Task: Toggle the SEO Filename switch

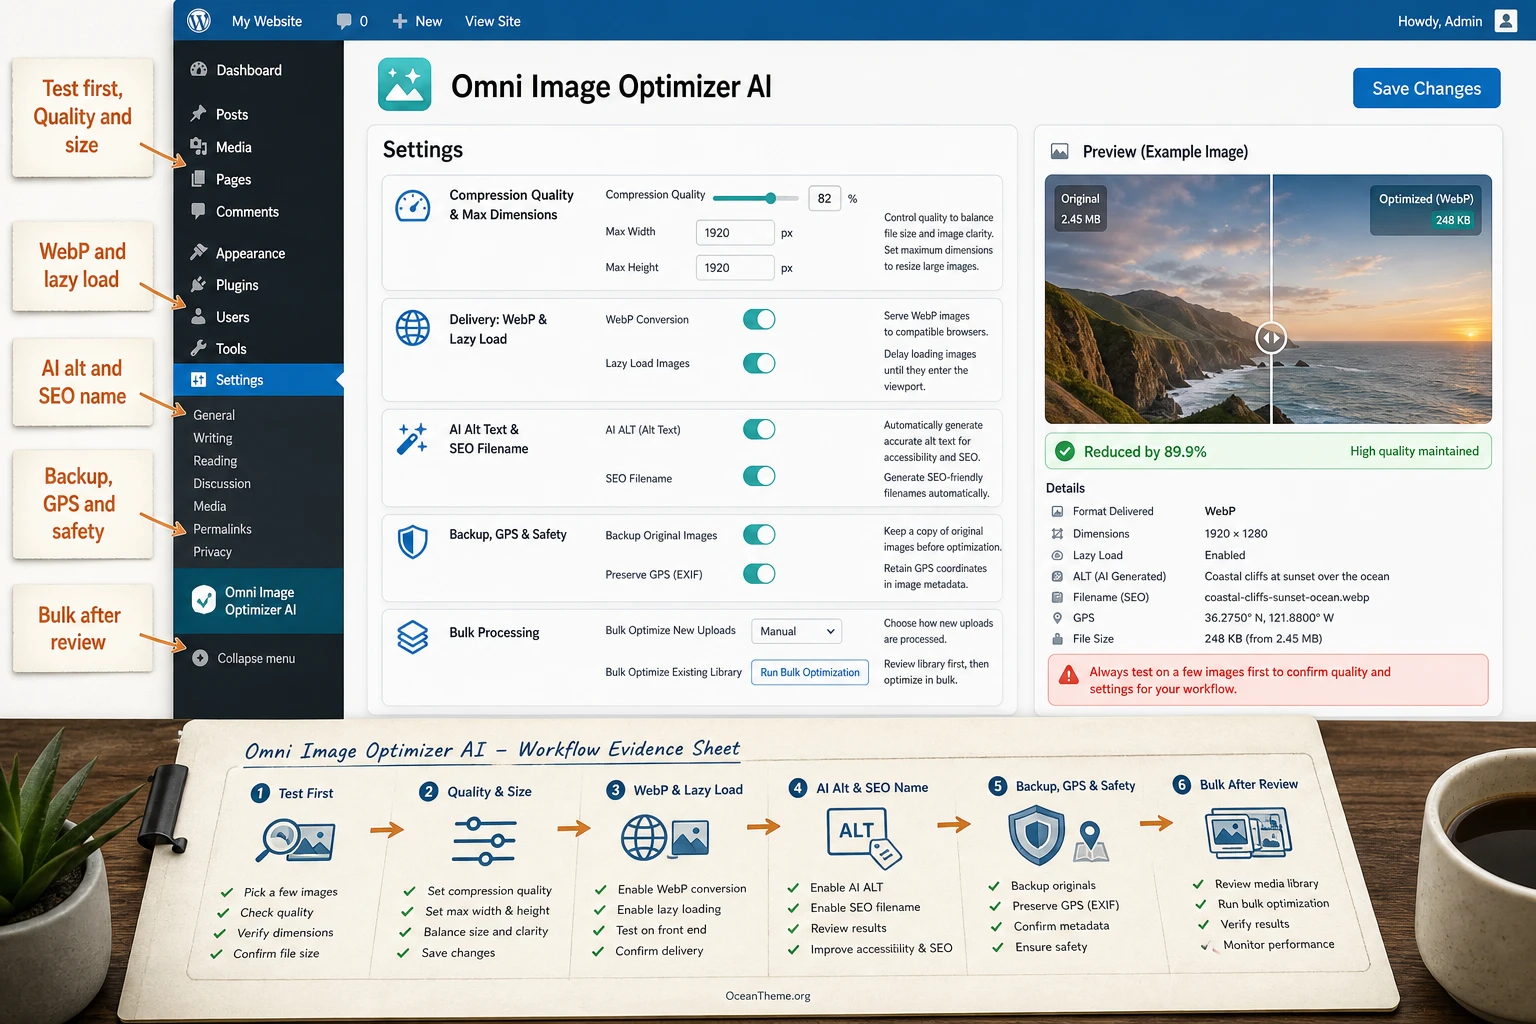Action: [759, 476]
